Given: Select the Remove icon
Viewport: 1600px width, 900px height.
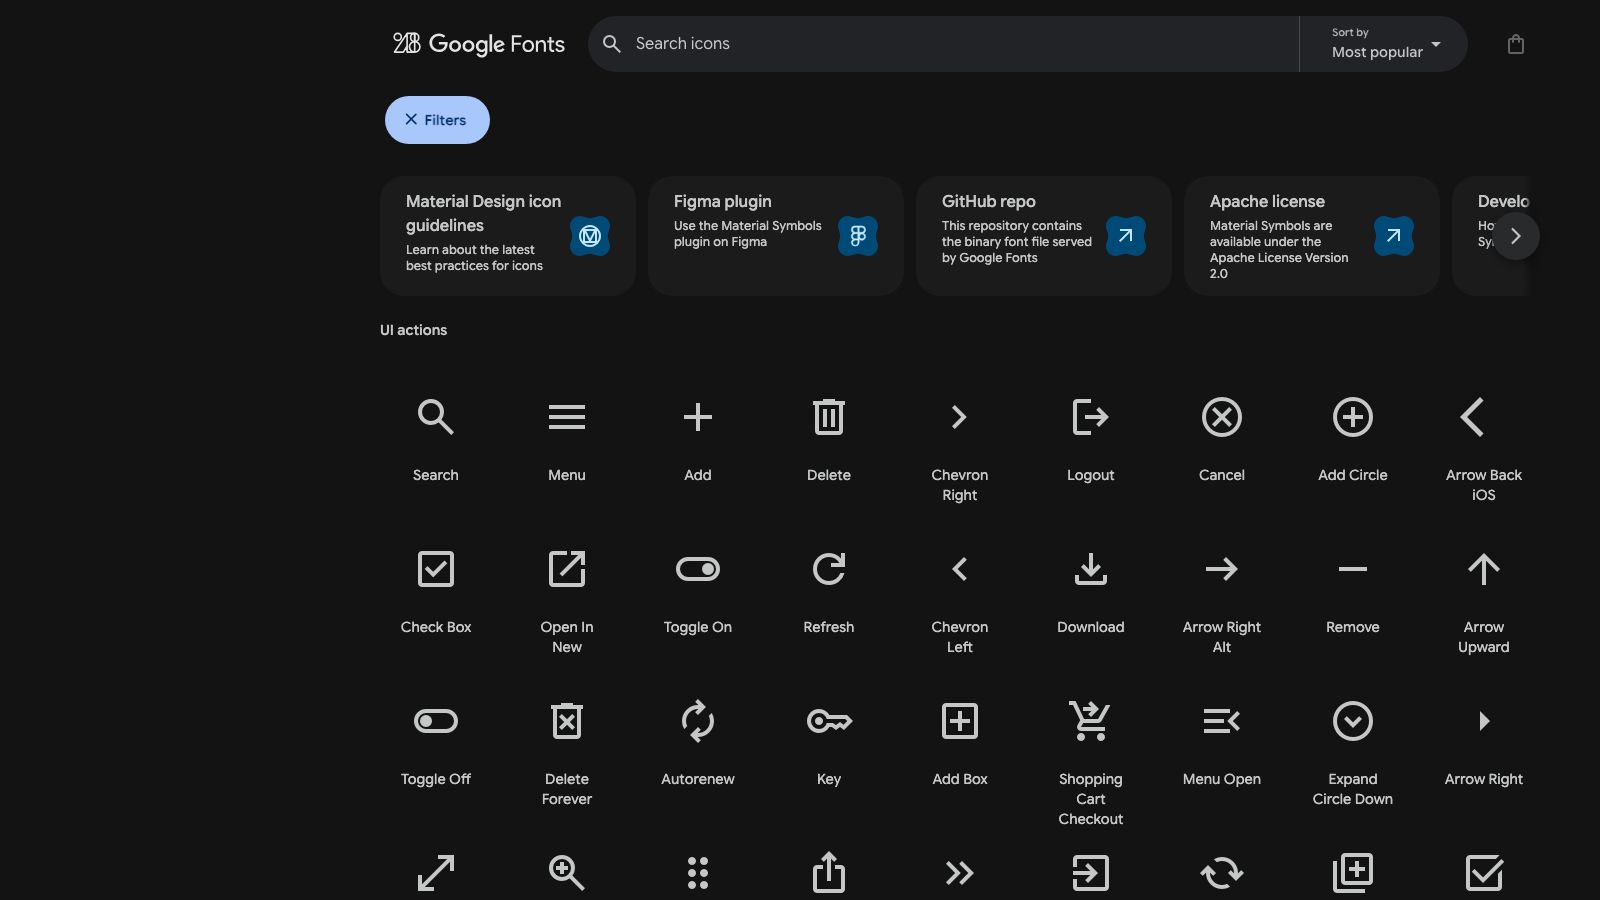Looking at the screenshot, I should pos(1353,569).
